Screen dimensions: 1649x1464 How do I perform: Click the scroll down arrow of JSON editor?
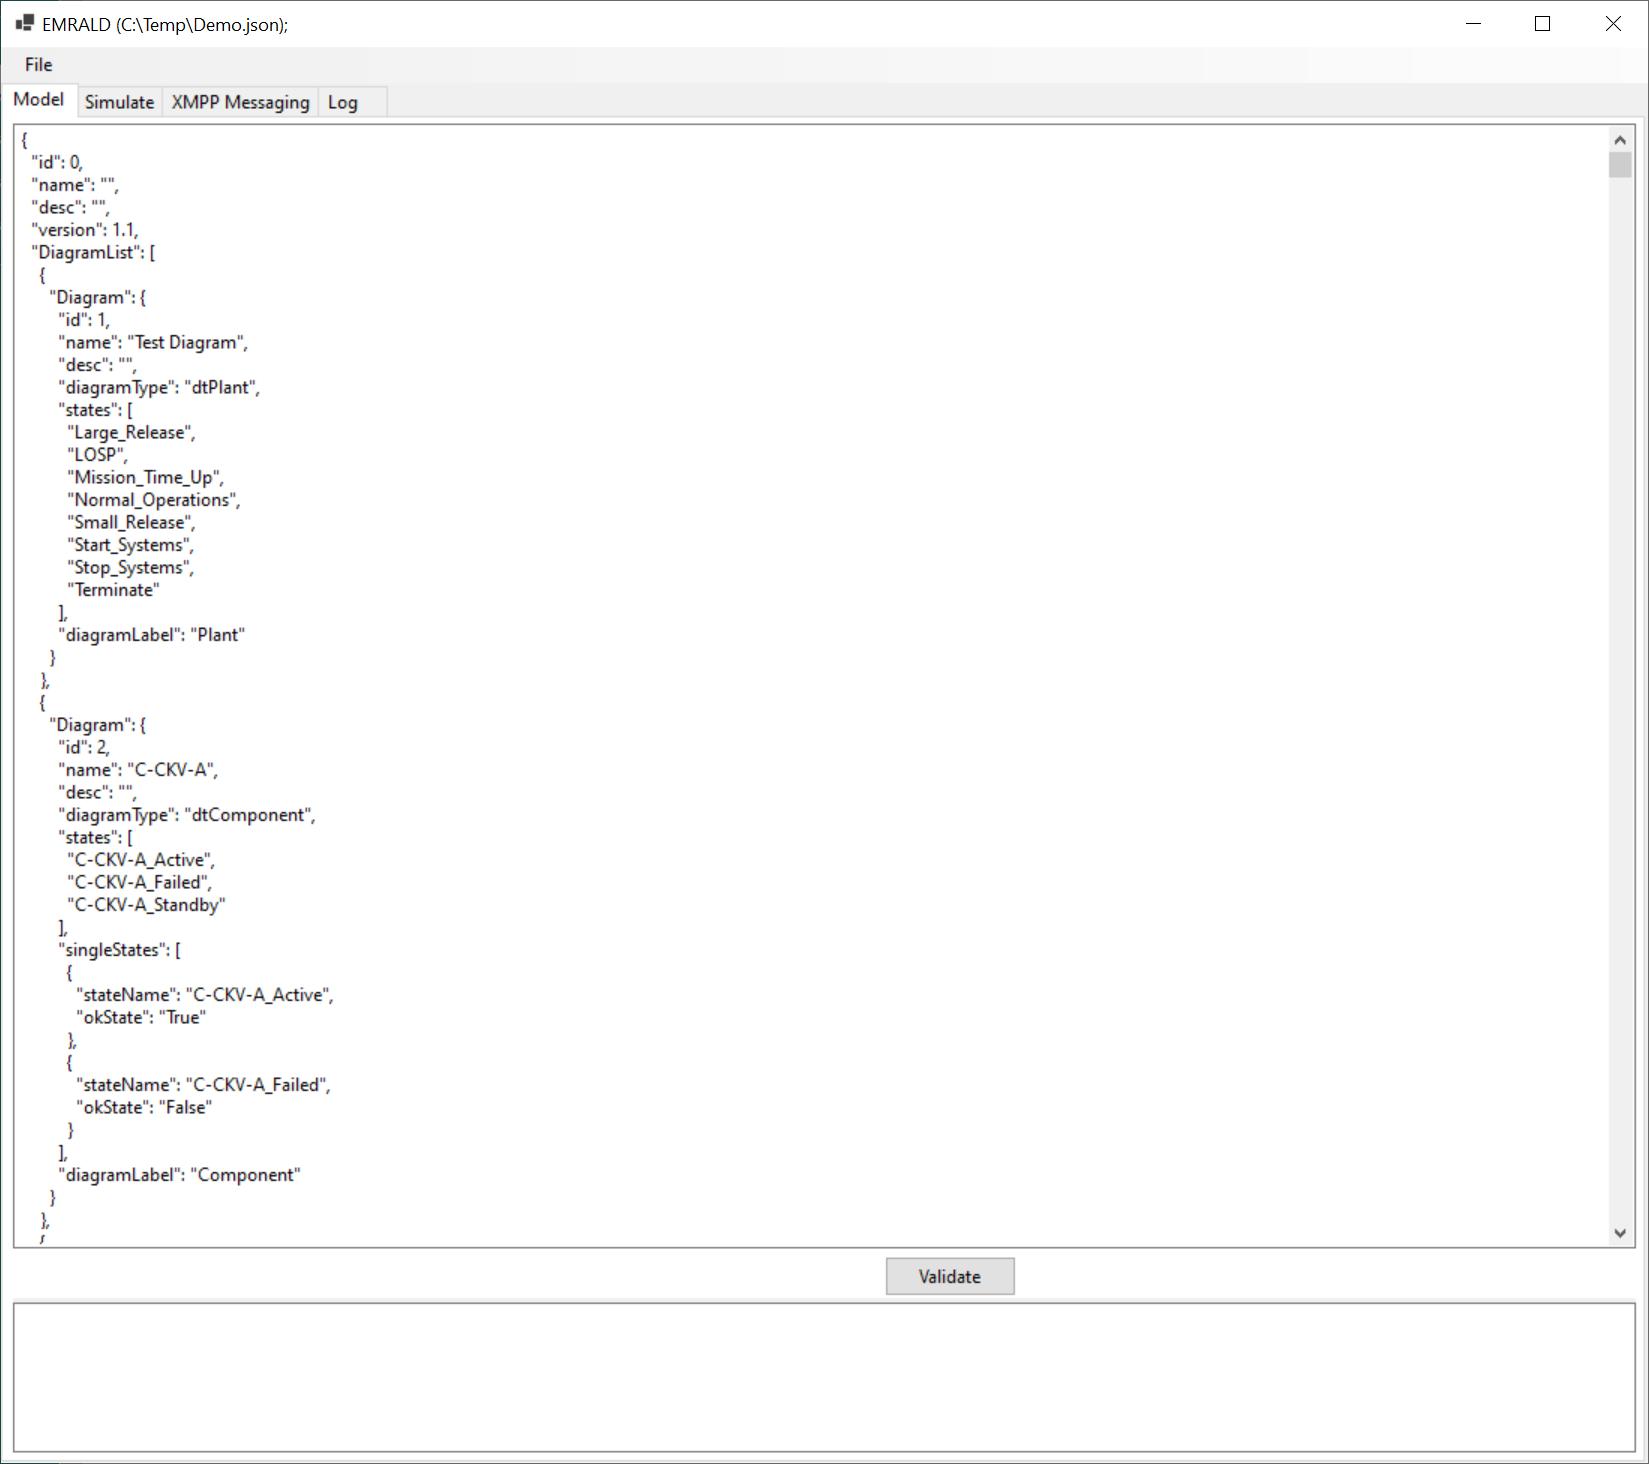pyautogui.click(x=1619, y=1233)
